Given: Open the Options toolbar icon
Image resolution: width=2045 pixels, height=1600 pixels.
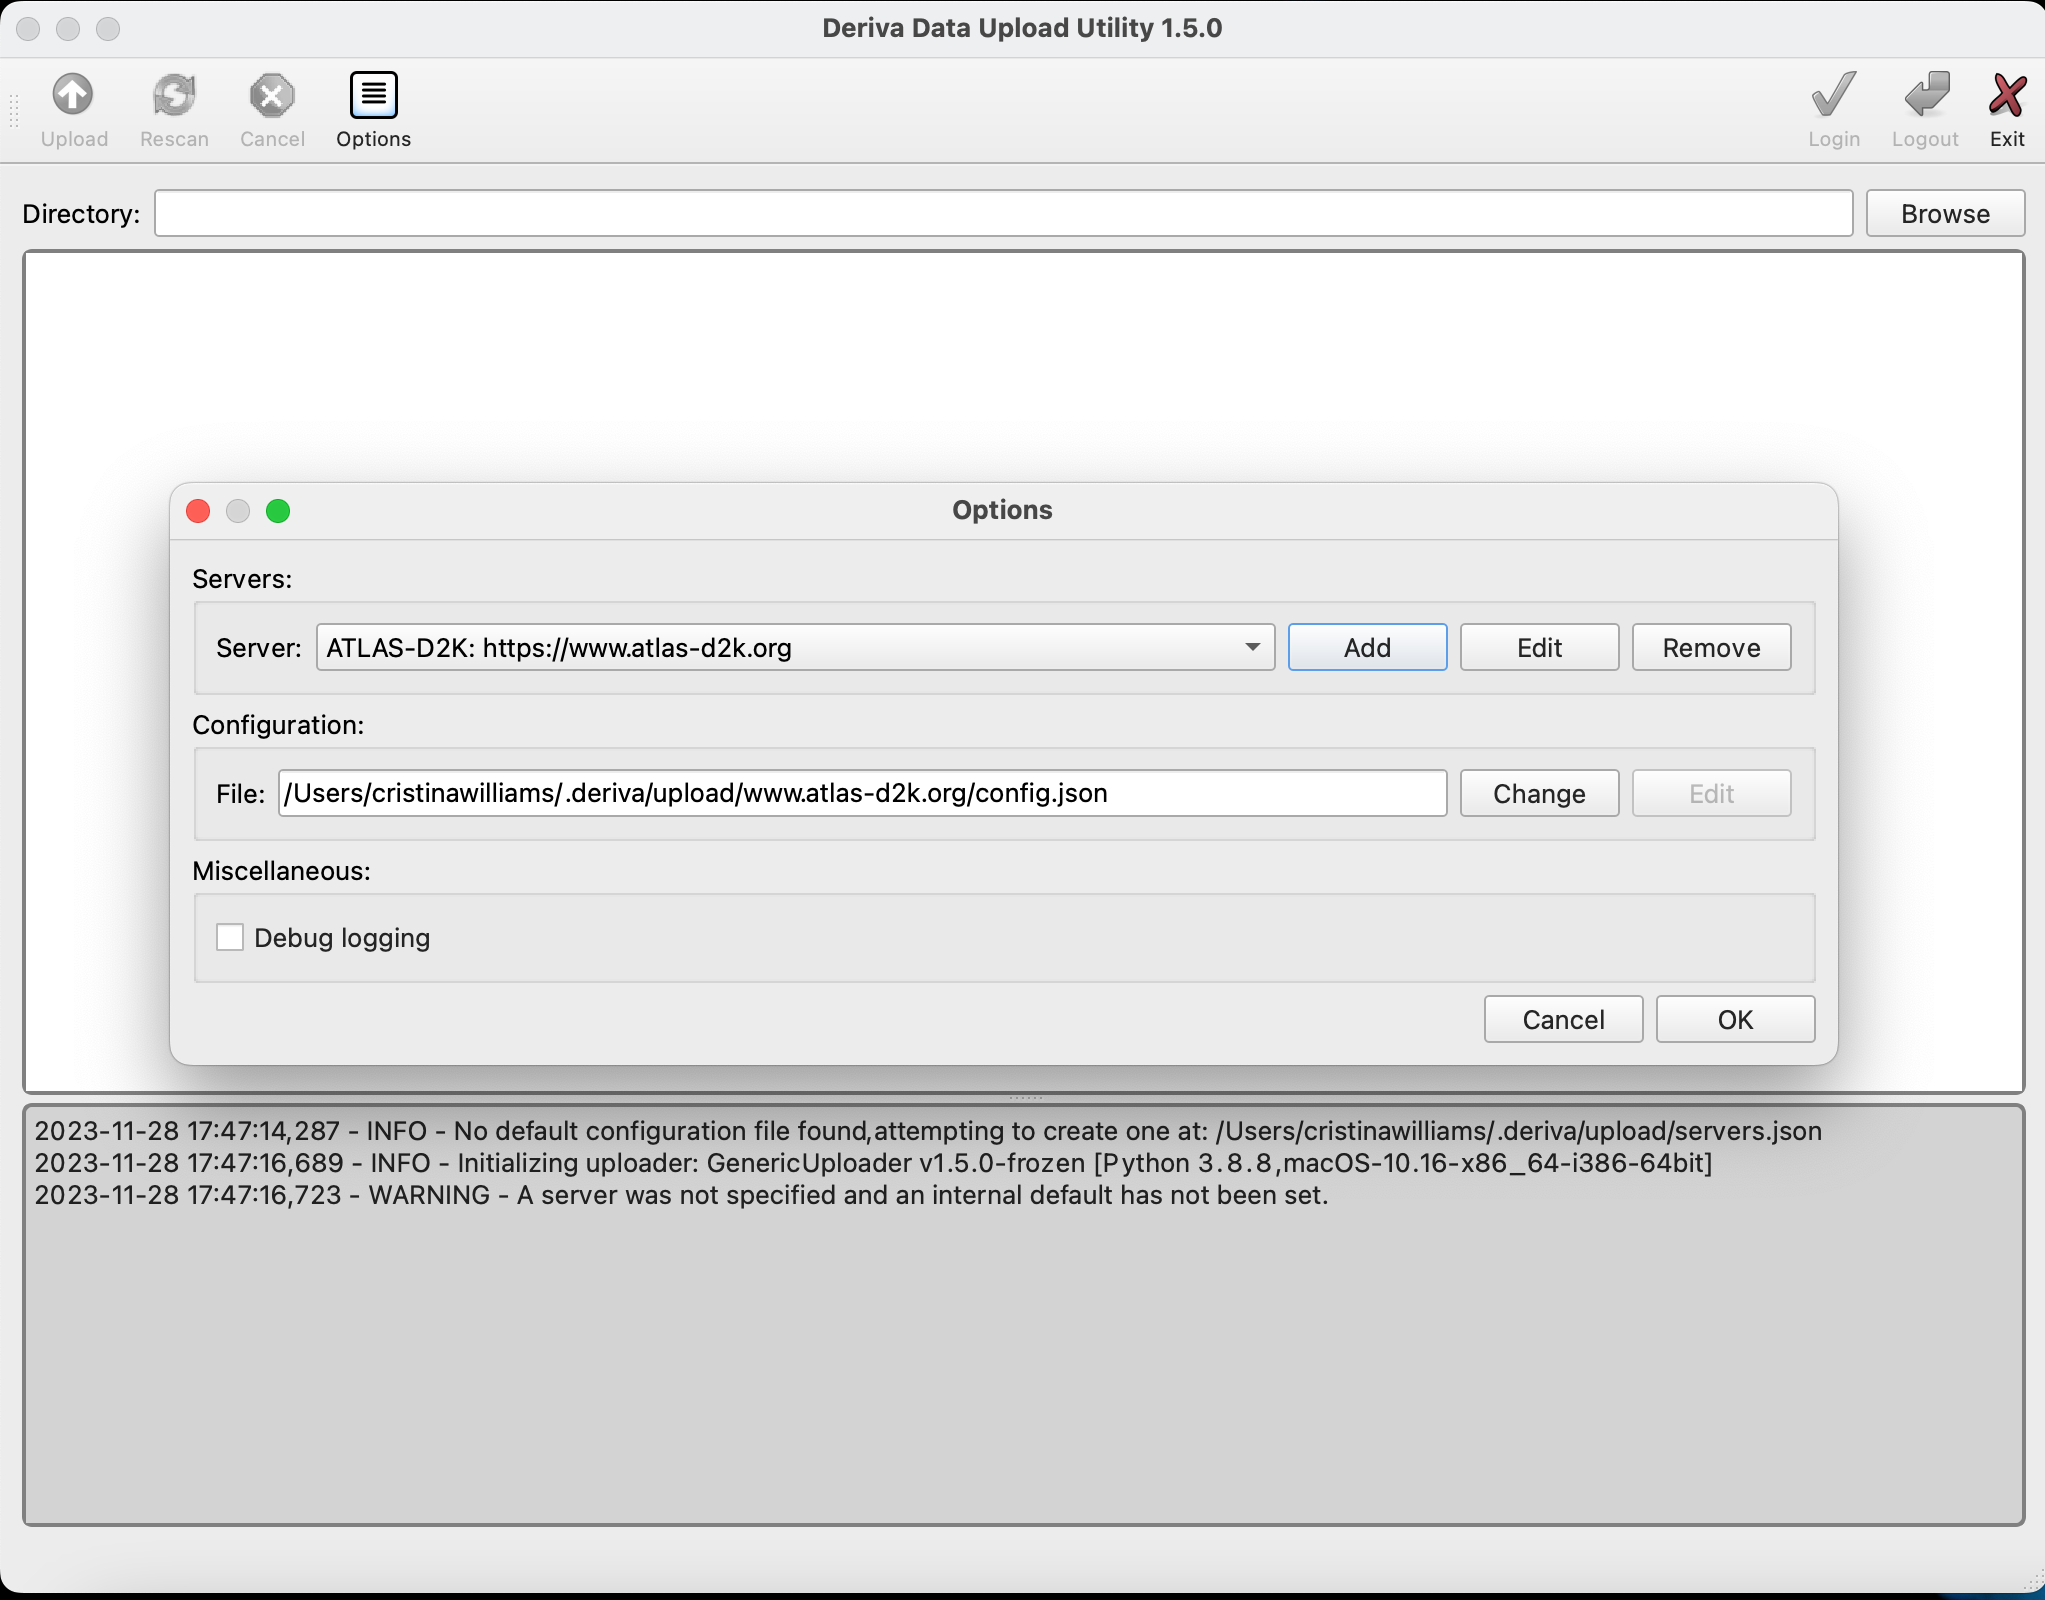Looking at the screenshot, I should point(373,96).
